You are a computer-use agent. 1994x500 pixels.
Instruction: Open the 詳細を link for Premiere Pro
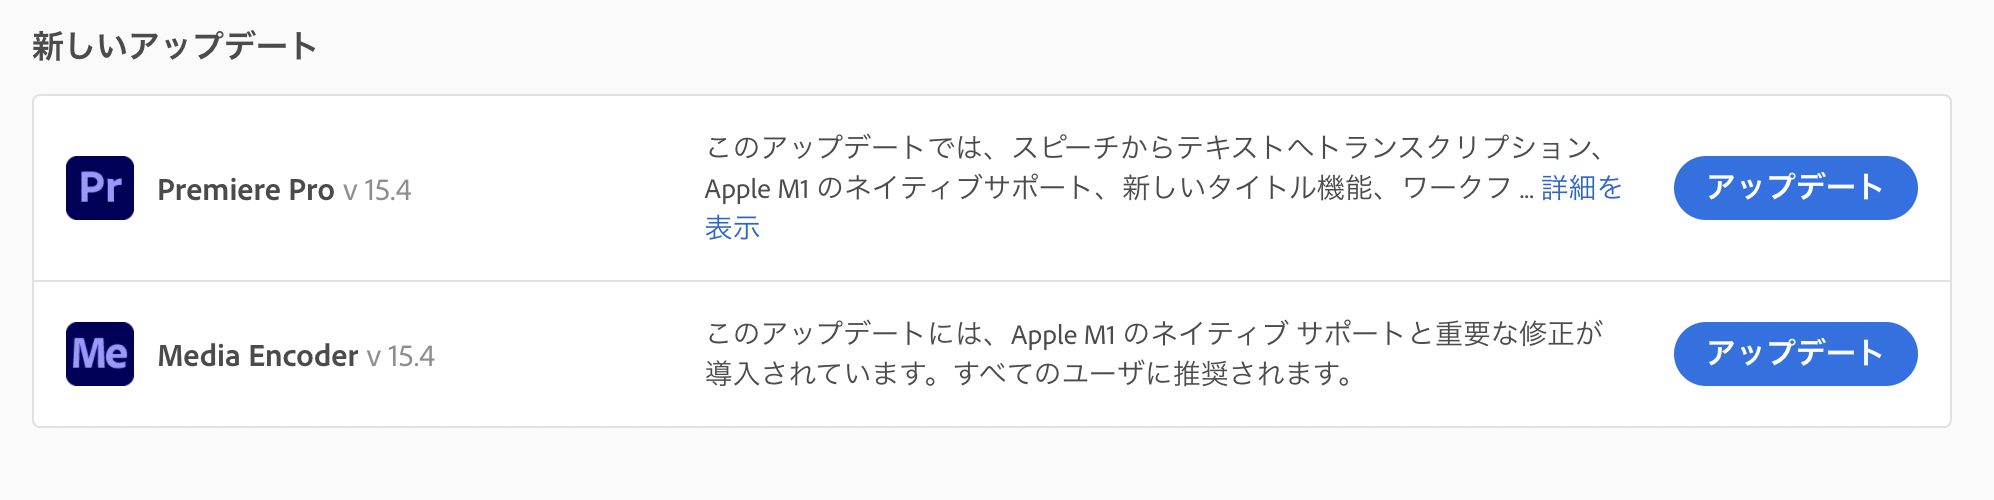pyautogui.click(x=1582, y=188)
